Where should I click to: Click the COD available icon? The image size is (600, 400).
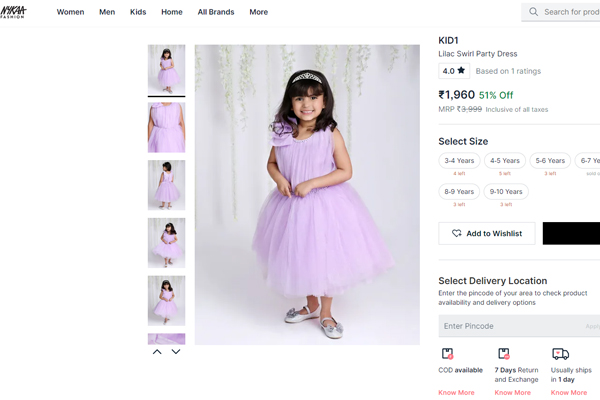pos(447,354)
